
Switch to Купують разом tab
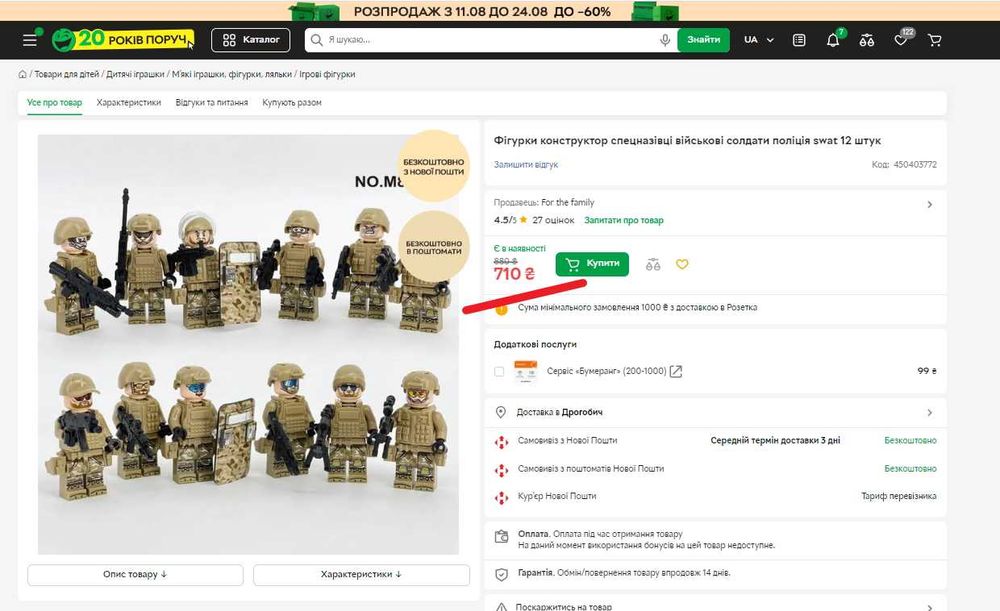point(292,102)
